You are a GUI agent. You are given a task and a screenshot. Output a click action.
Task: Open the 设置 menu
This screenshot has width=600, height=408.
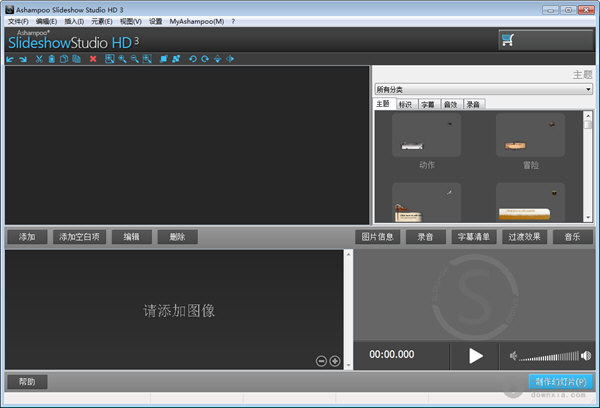pyautogui.click(x=156, y=21)
